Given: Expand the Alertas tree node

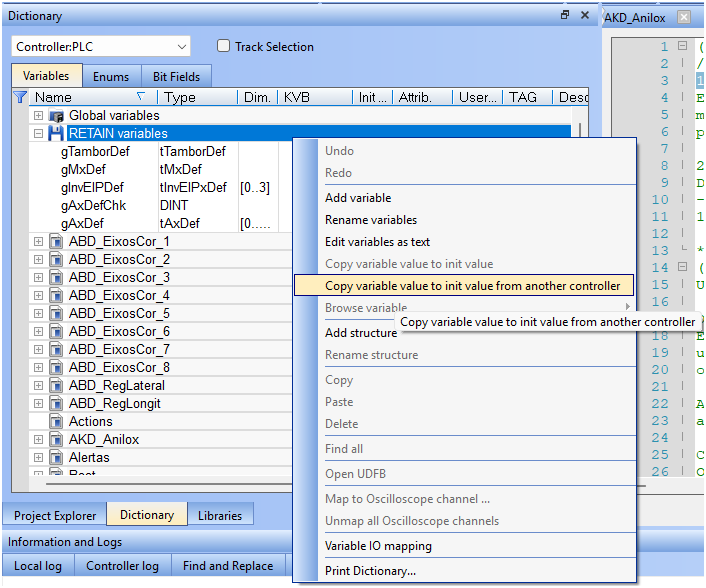Looking at the screenshot, I should (x=38, y=458).
